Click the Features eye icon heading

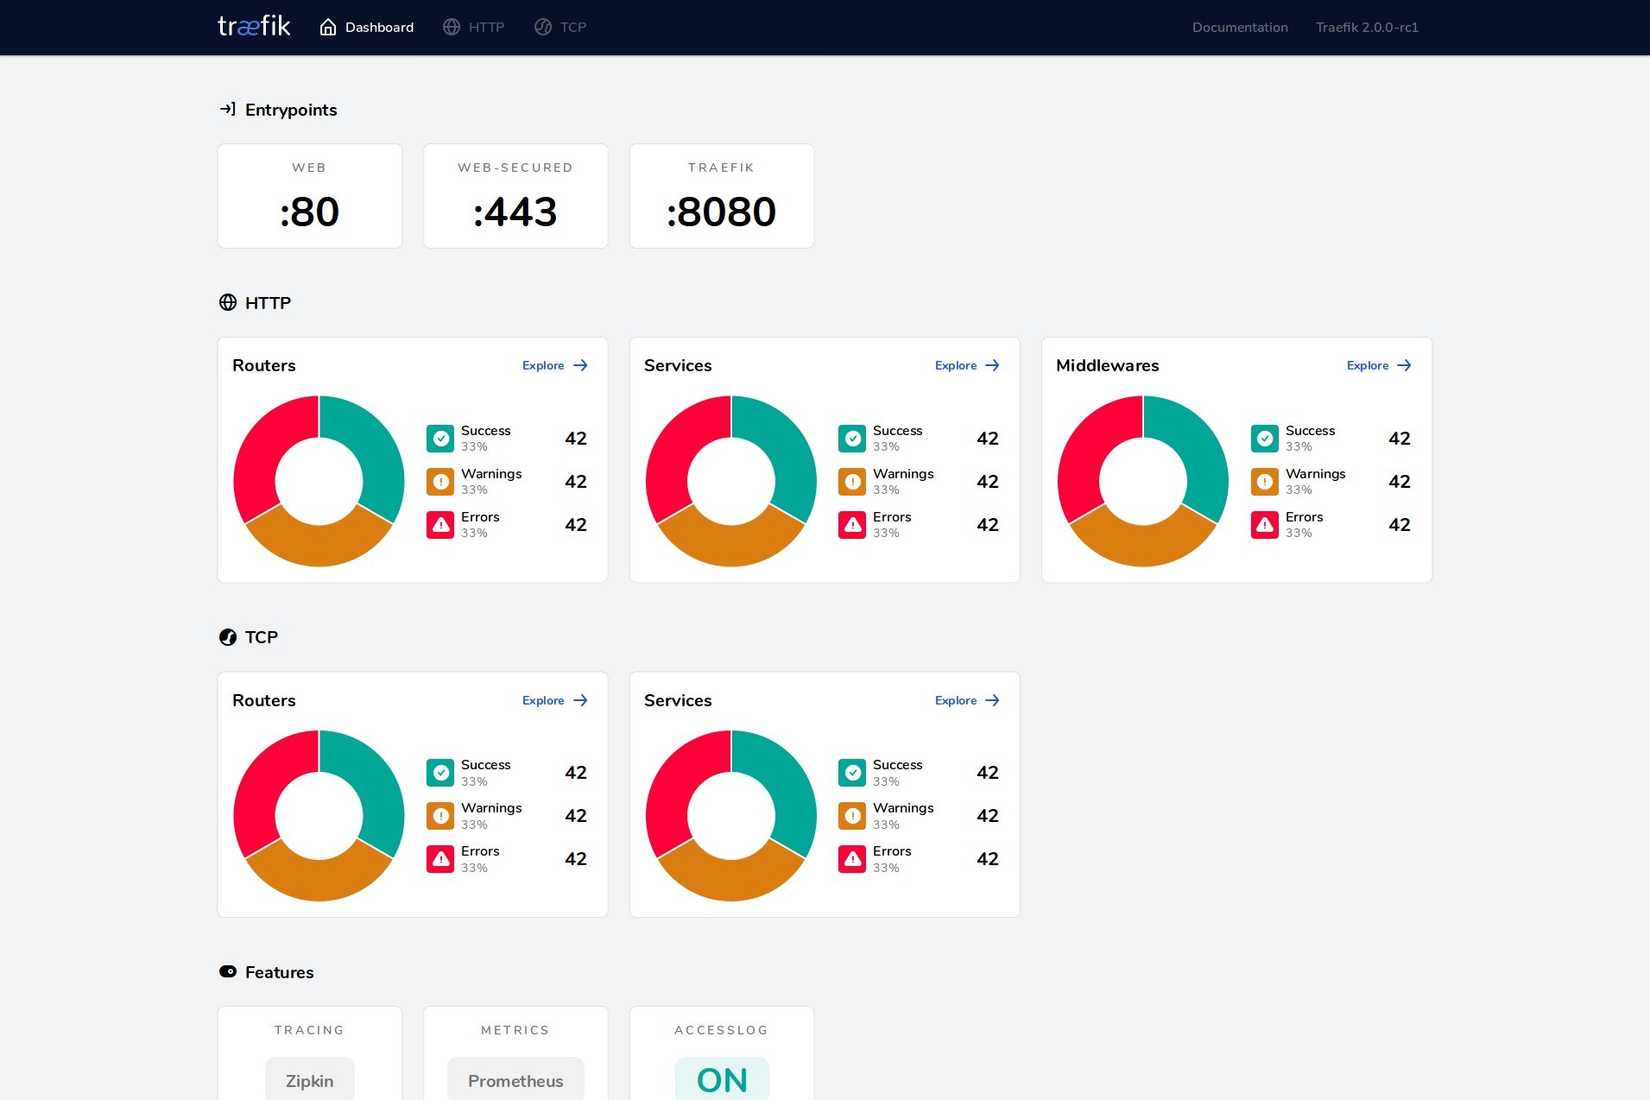(x=228, y=971)
